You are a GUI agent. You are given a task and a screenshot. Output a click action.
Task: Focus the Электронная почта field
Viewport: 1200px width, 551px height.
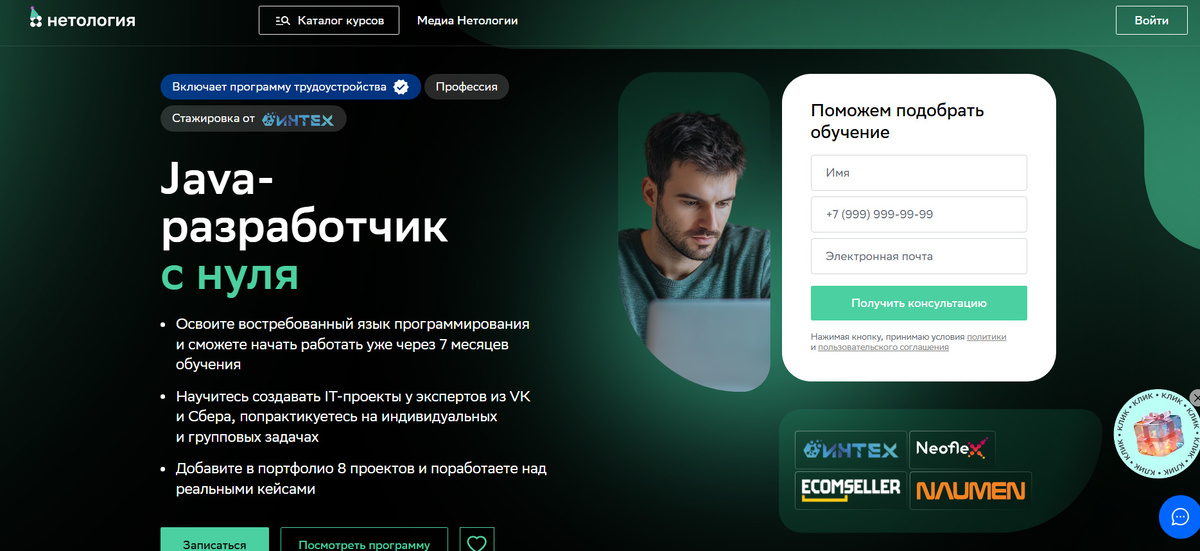tap(919, 256)
